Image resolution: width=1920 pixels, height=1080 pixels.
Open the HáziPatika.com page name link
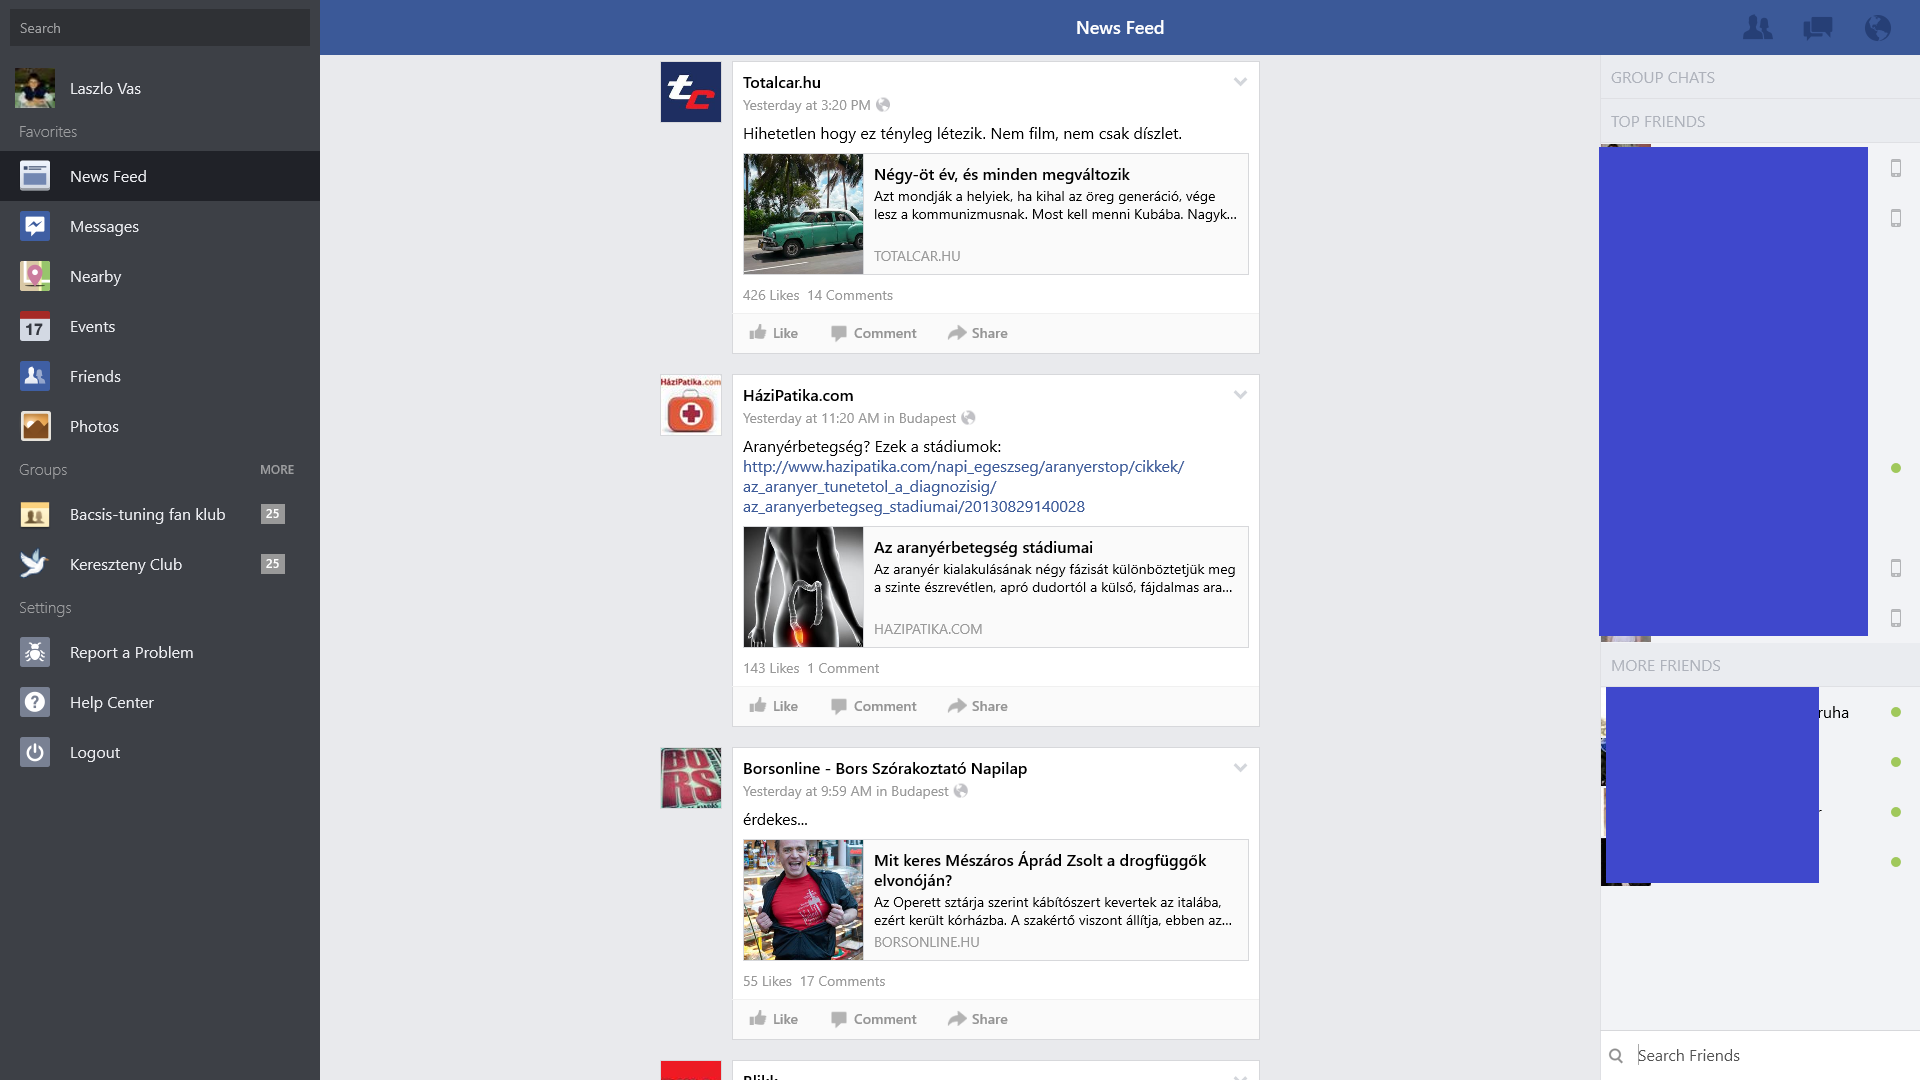(x=798, y=396)
